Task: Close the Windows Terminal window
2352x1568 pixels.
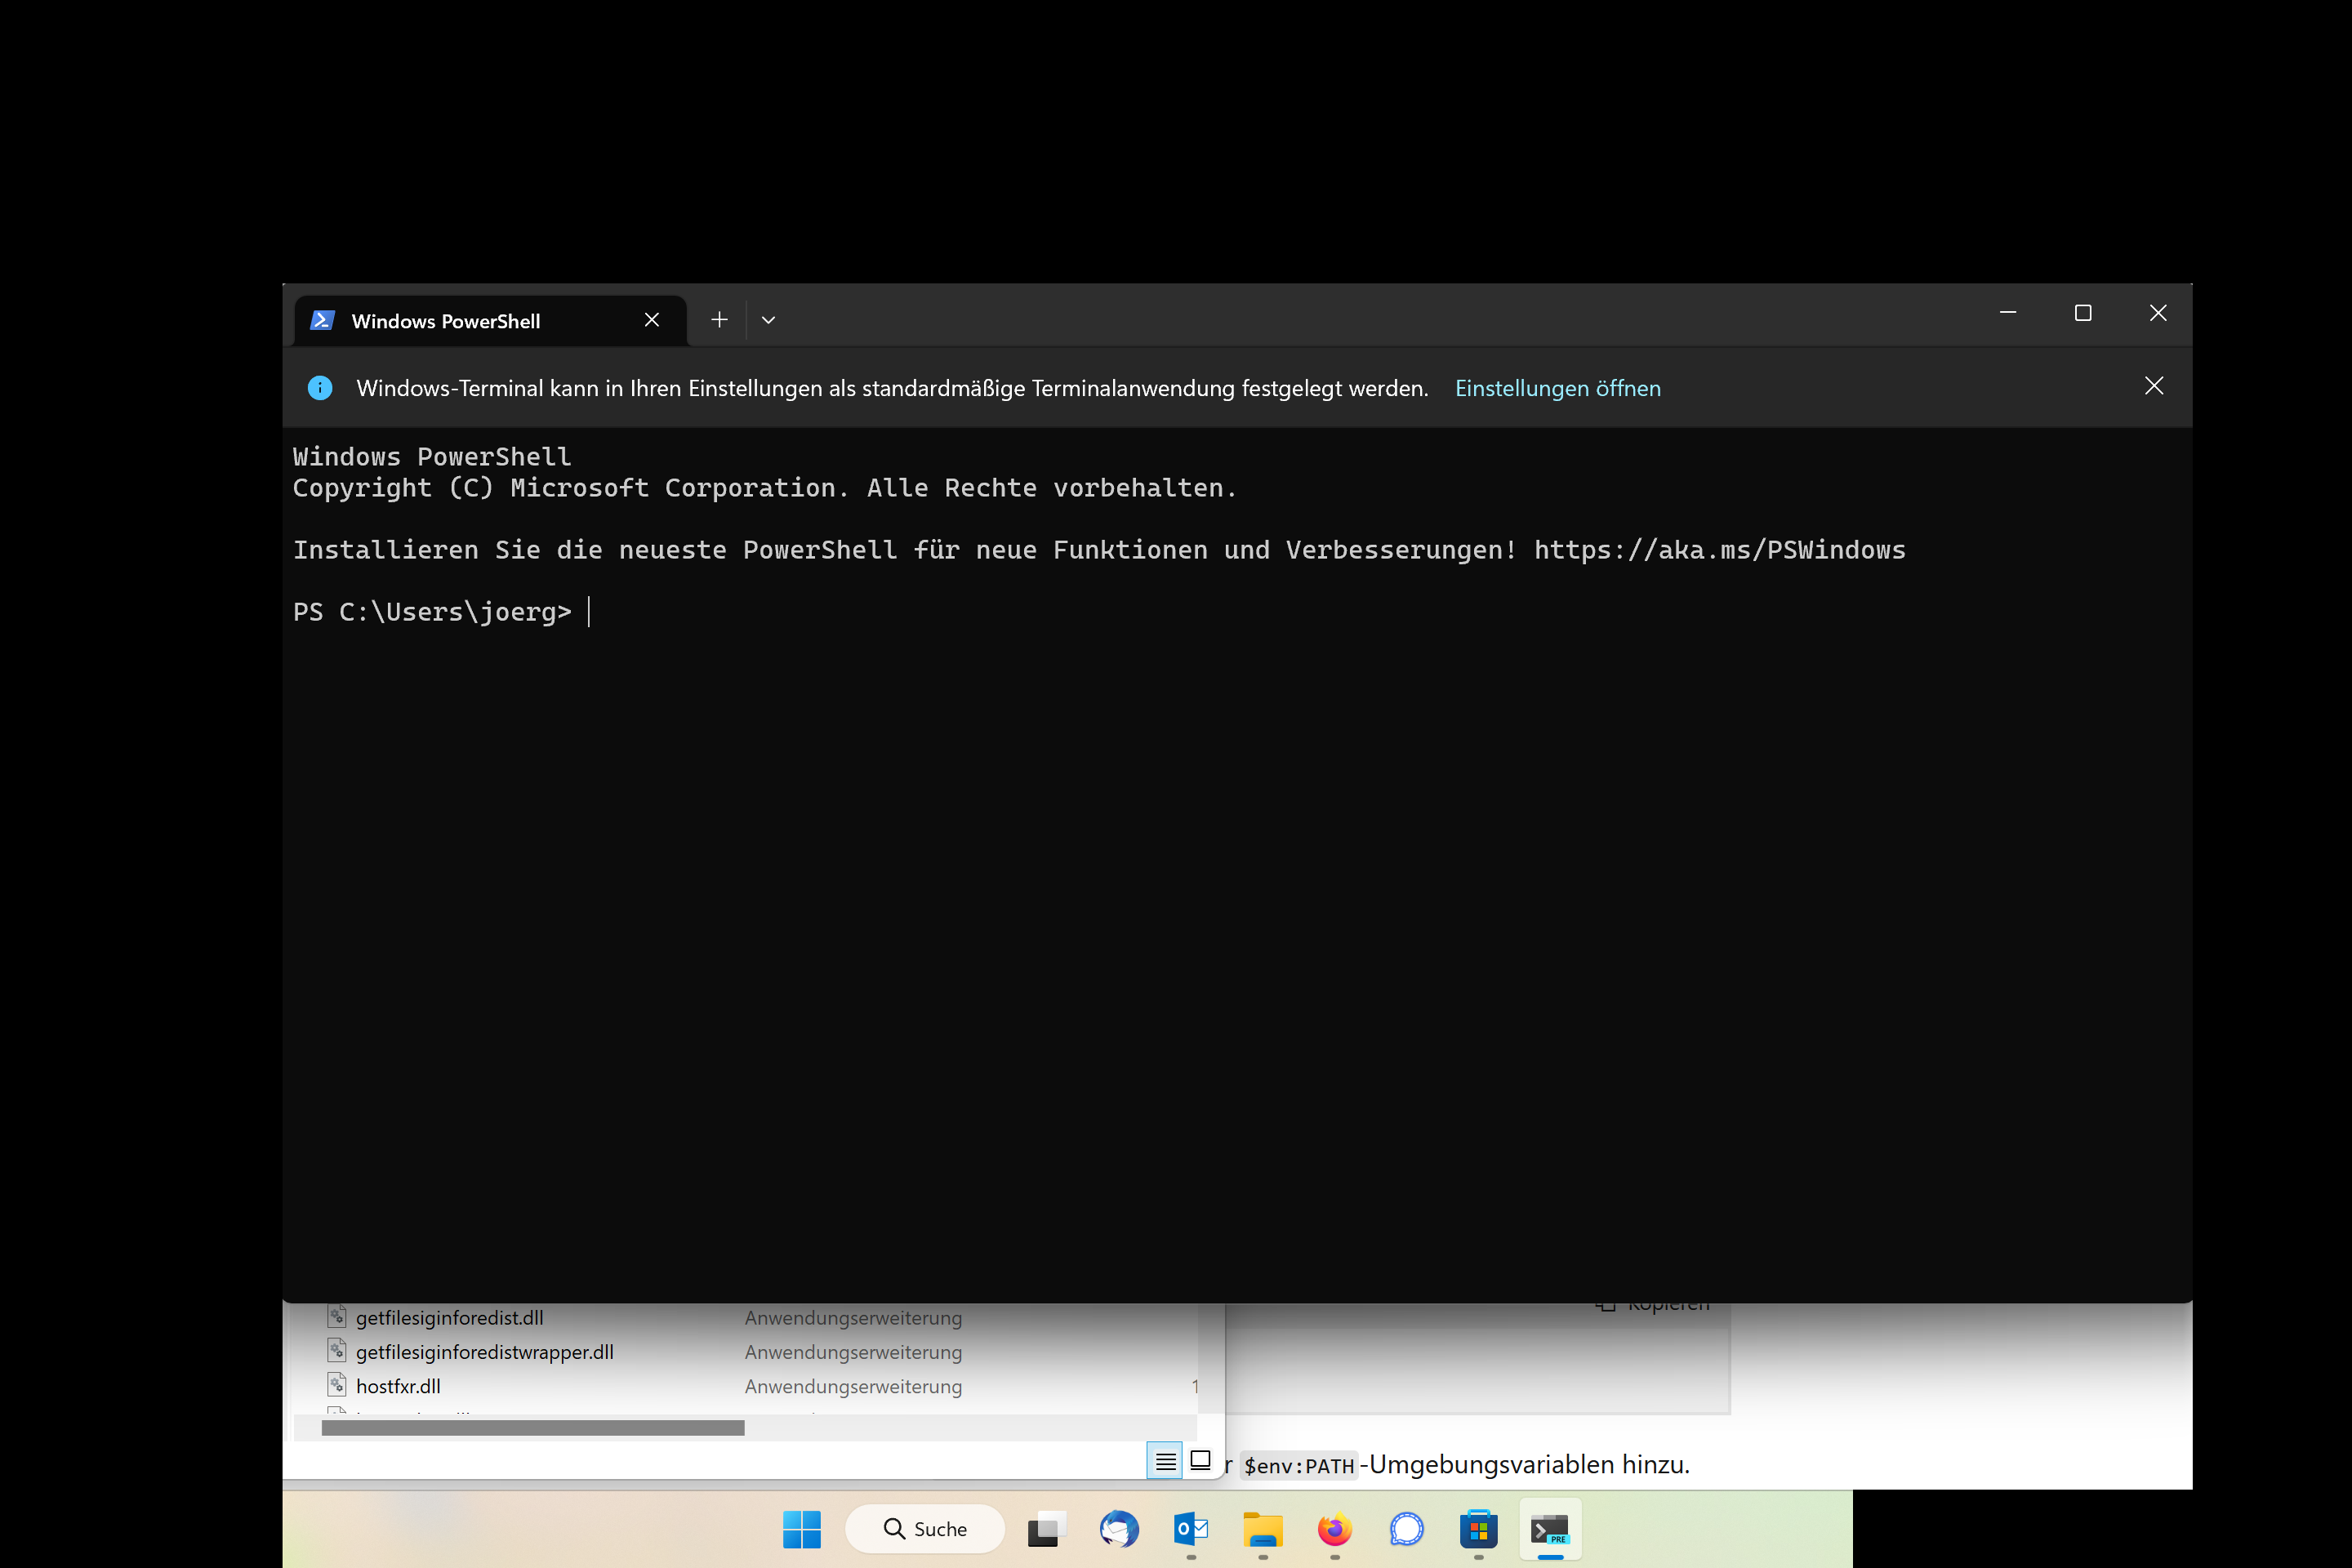Action: 2158,313
